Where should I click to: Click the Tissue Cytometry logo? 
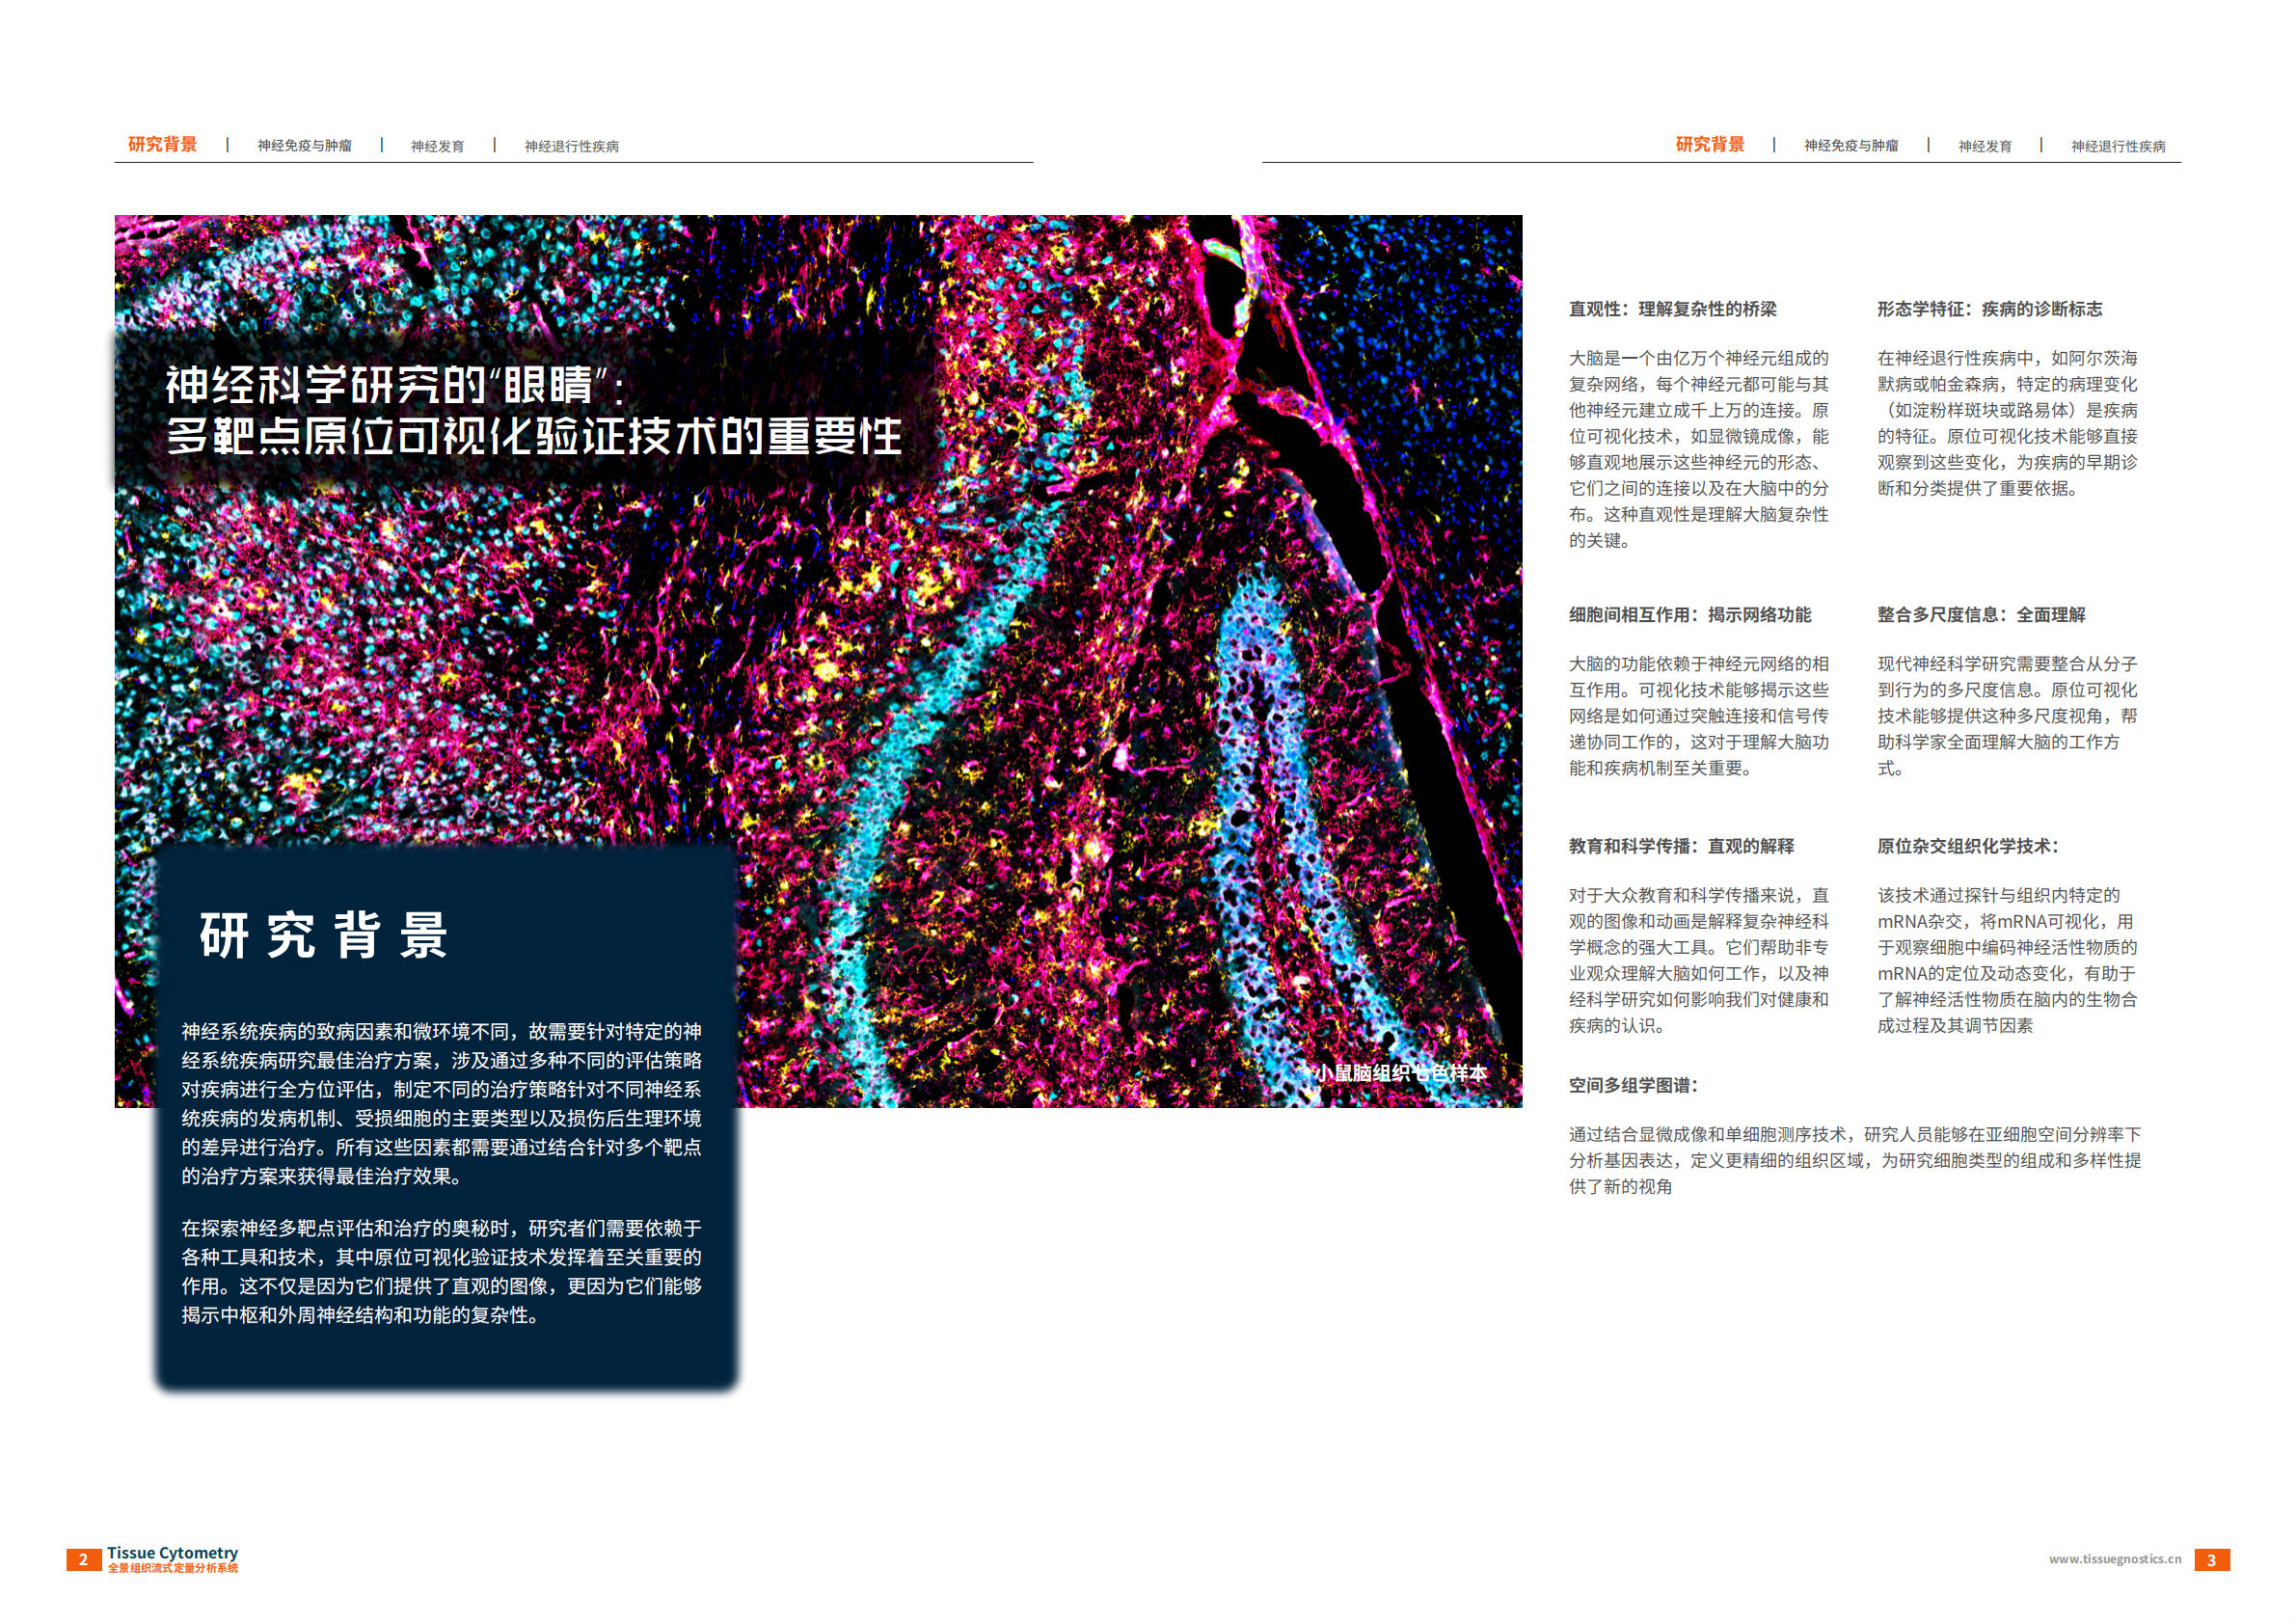pyautogui.click(x=172, y=1558)
